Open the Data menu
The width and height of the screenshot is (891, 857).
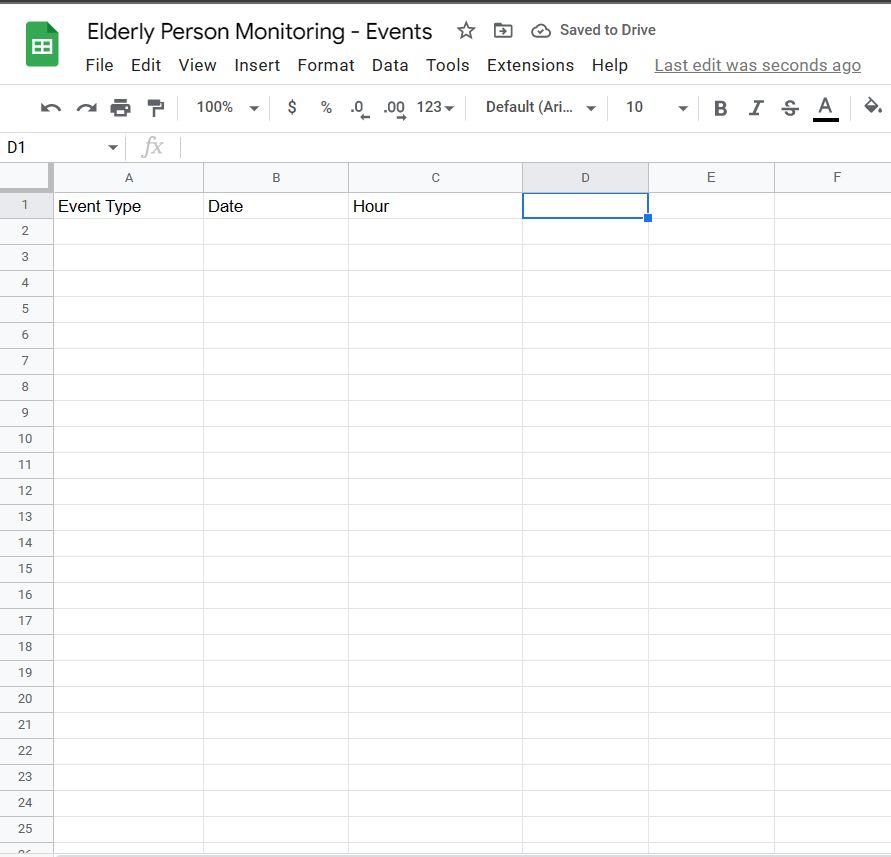390,65
